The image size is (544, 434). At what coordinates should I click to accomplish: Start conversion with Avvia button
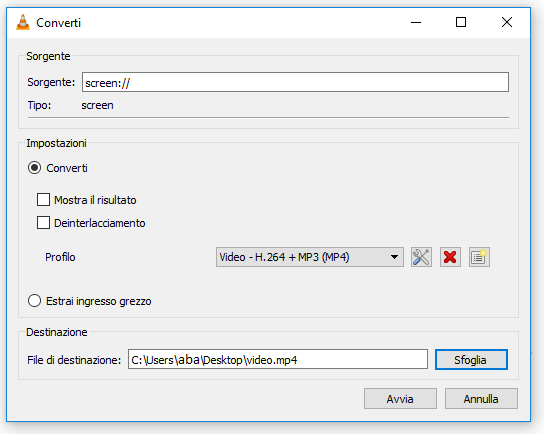tap(400, 399)
